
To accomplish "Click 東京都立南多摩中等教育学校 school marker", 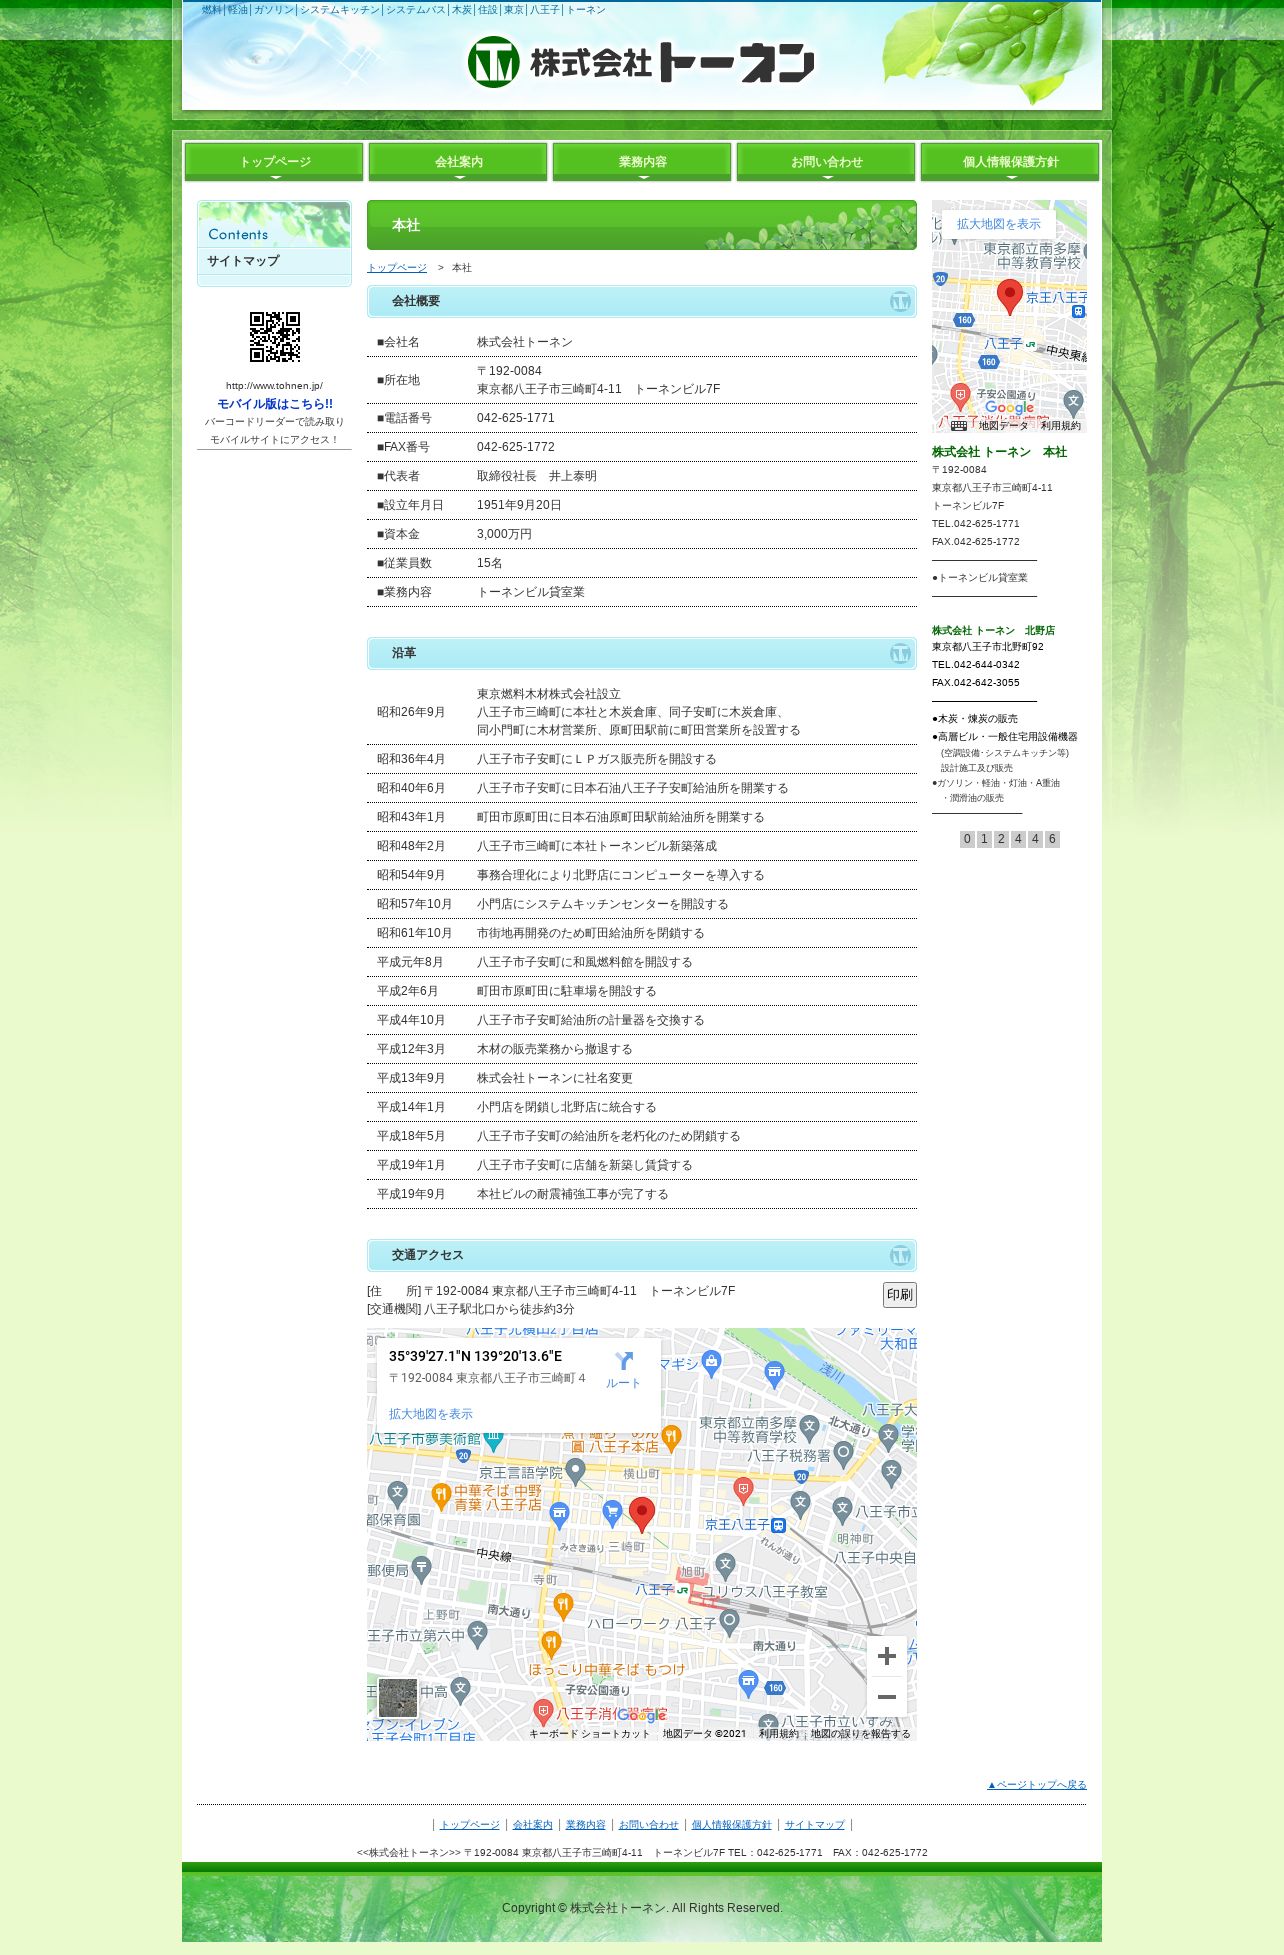I will [810, 1428].
